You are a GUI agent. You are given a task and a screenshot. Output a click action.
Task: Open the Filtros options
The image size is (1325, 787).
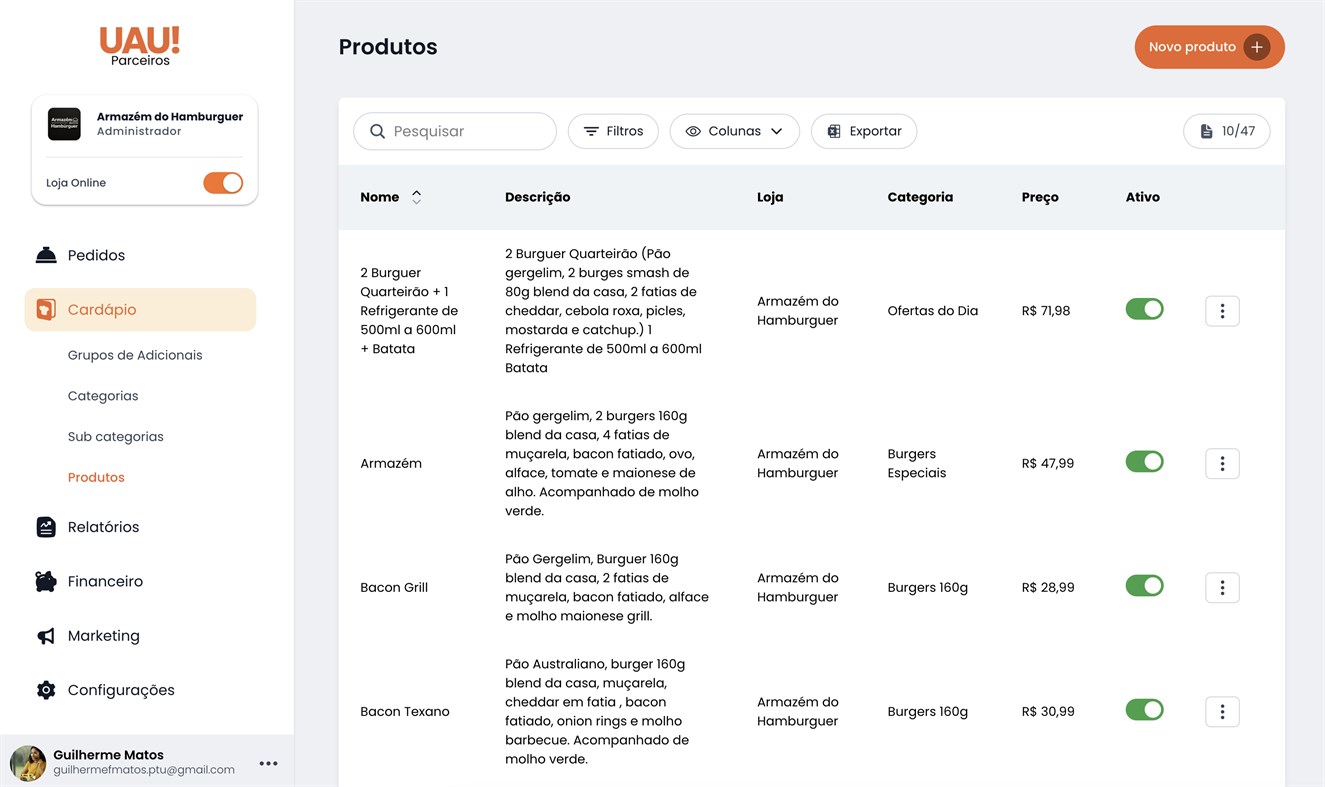pos(614,131)
